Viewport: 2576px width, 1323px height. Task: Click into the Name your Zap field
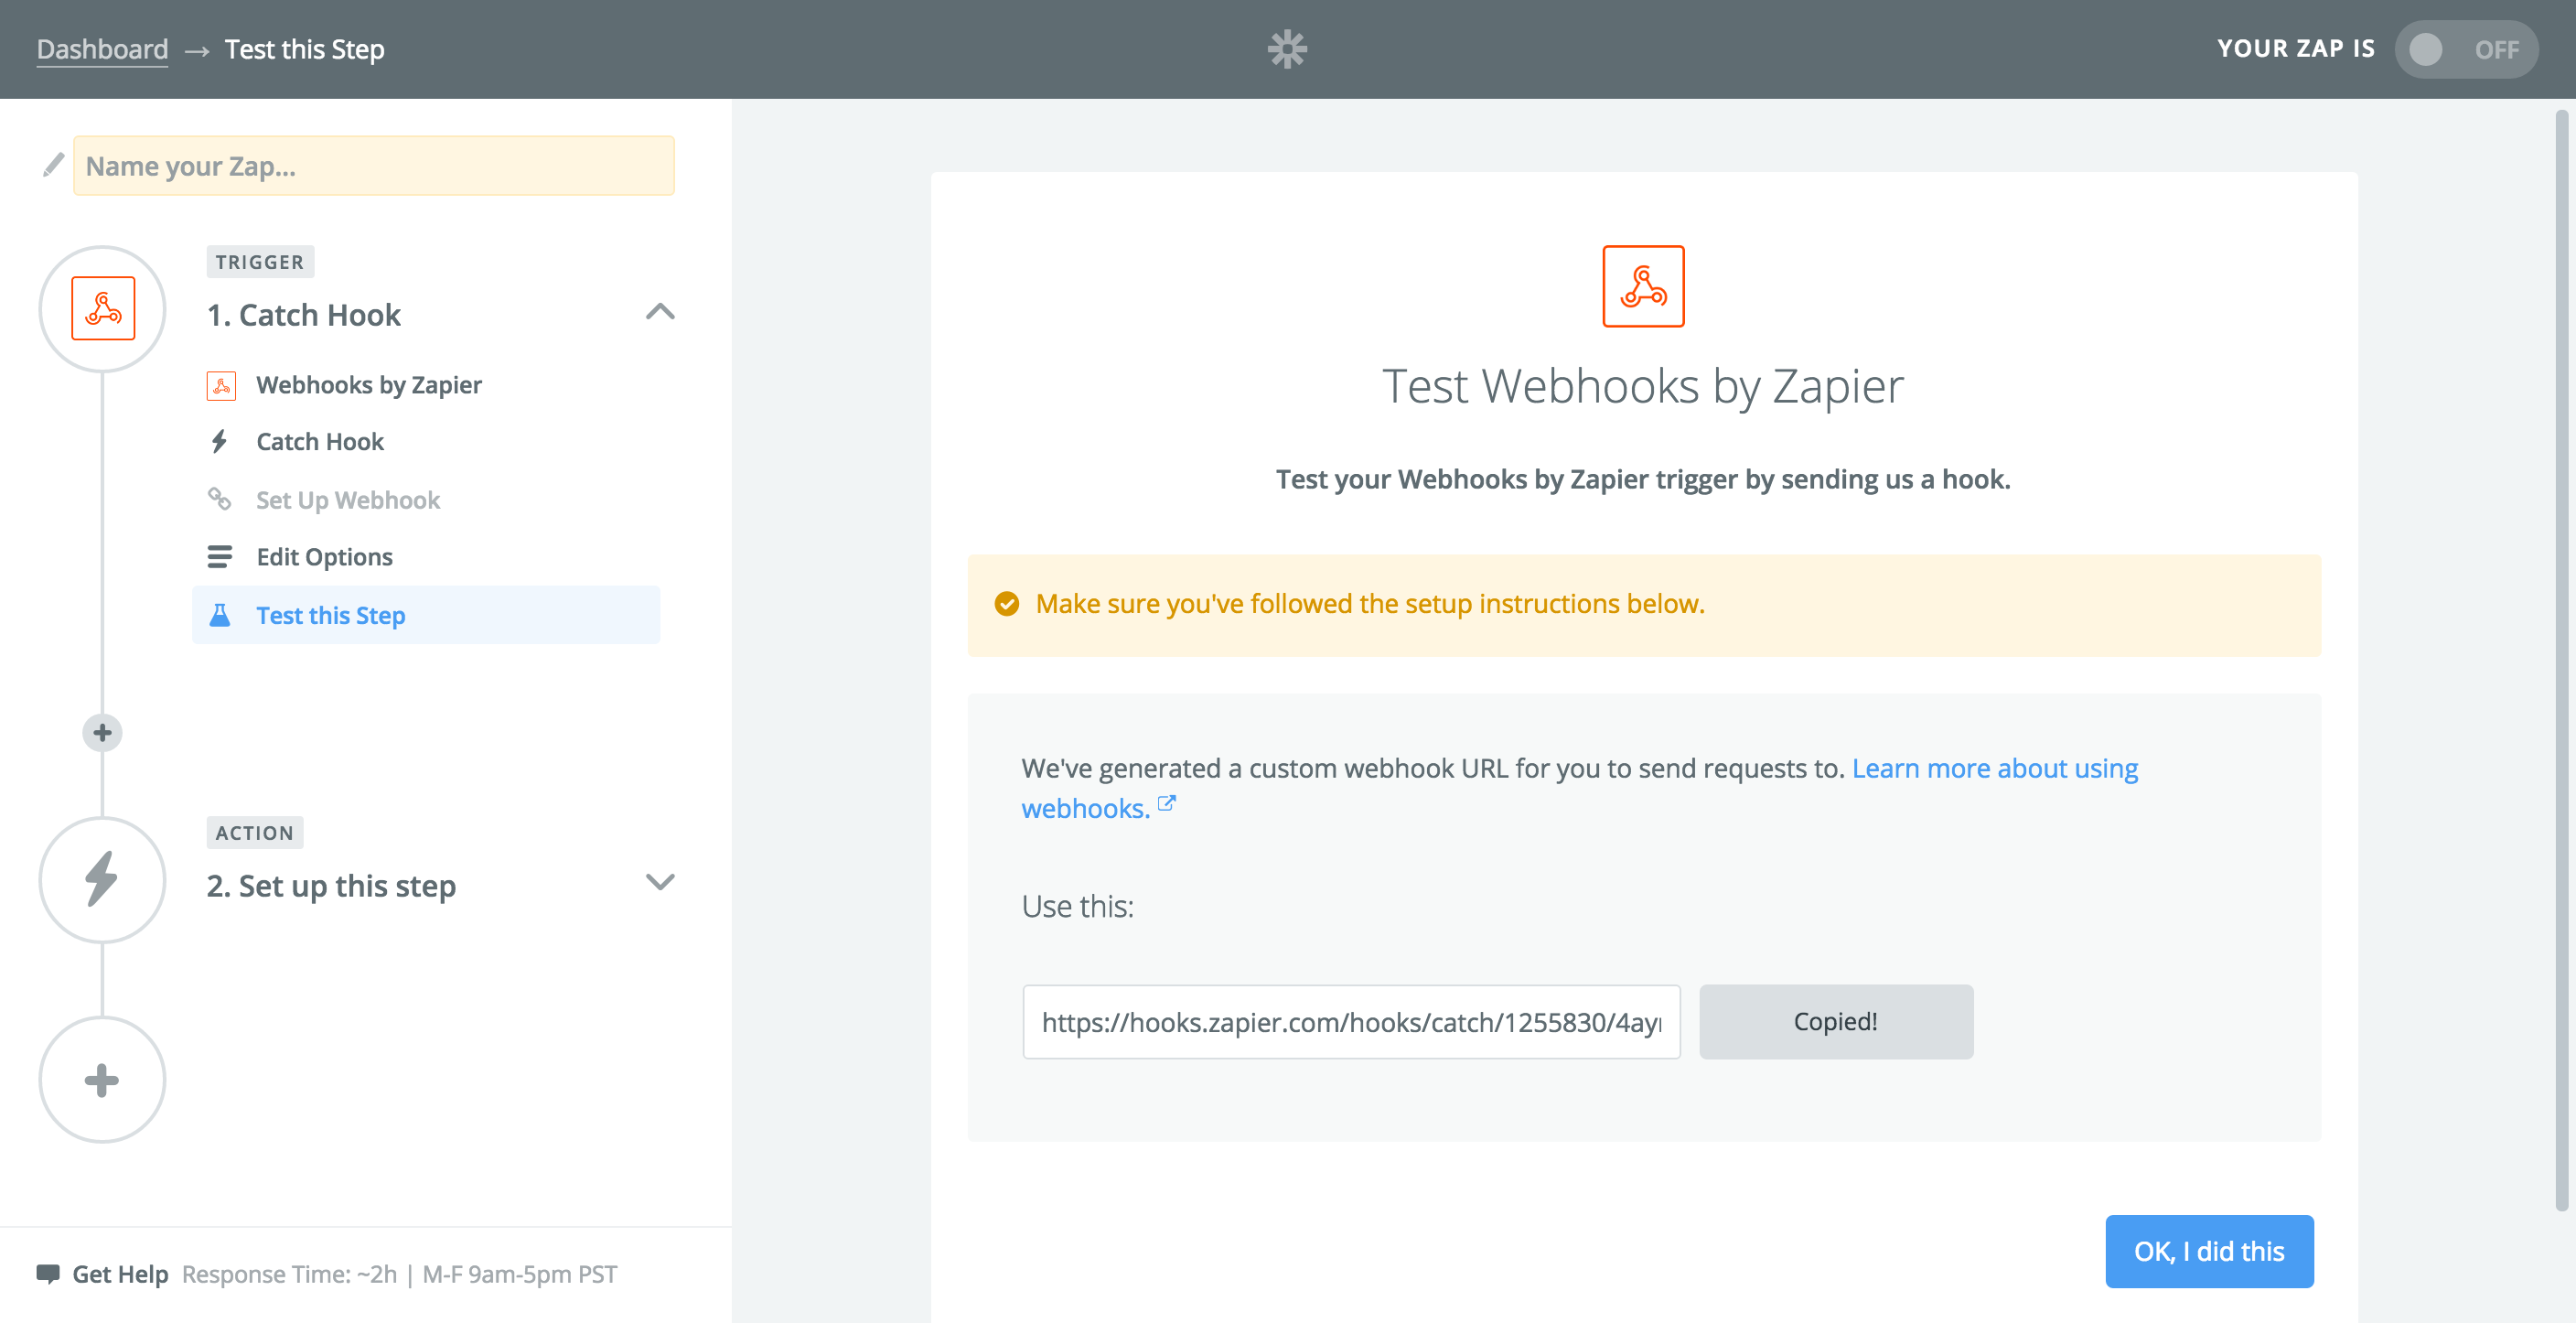tap(374, 165)
